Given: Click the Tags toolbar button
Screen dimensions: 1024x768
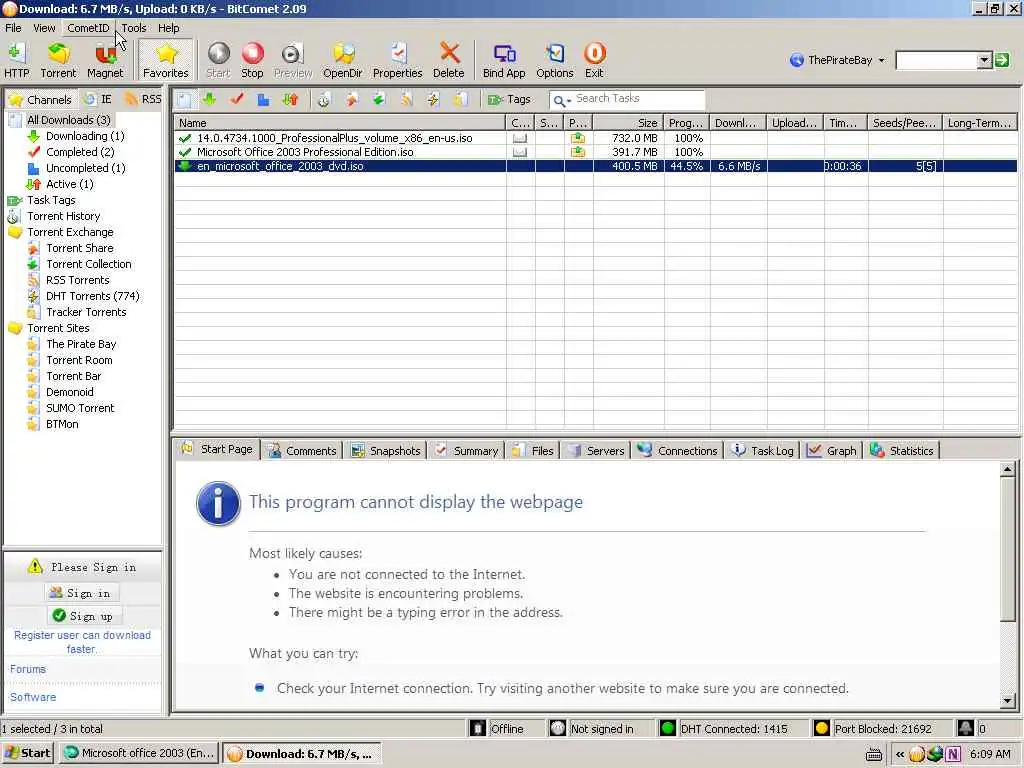Looking at the screenshot, I should click(509, 99).
